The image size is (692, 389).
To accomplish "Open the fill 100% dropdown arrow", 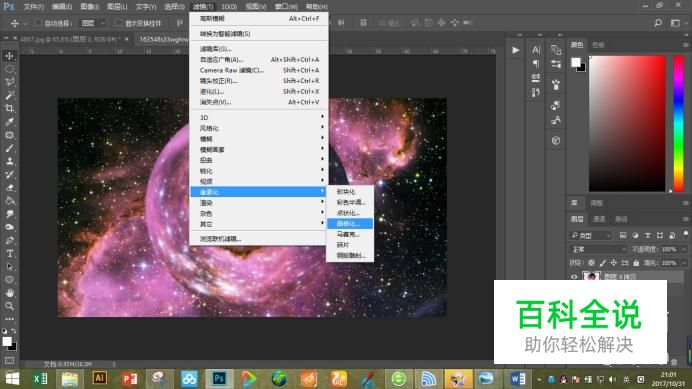I will tap(684, 263).
